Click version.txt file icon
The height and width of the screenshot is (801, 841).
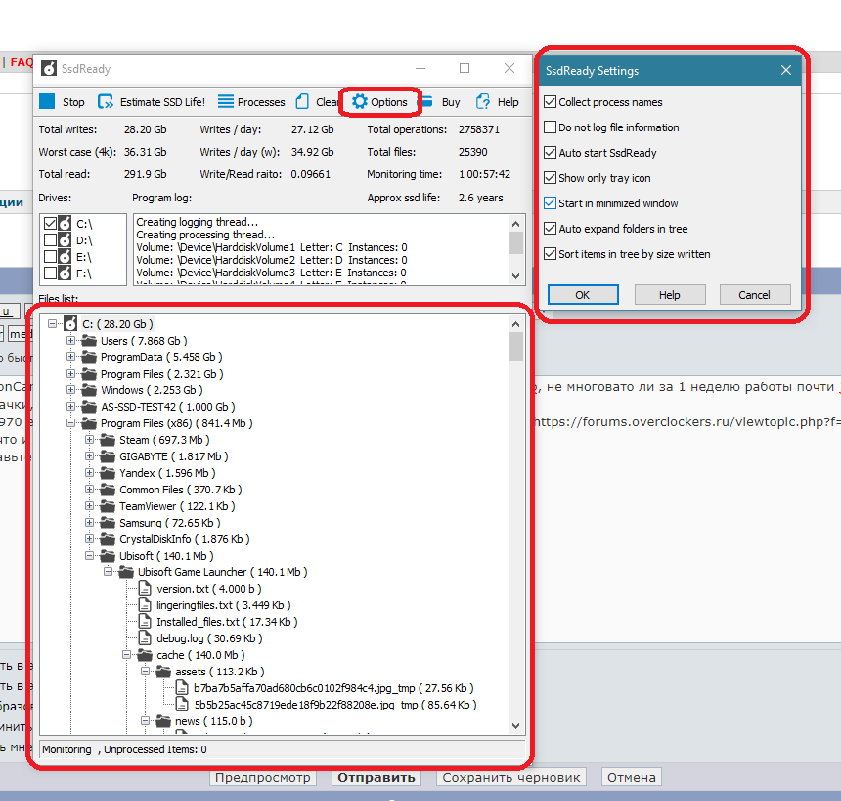point(145,589)
